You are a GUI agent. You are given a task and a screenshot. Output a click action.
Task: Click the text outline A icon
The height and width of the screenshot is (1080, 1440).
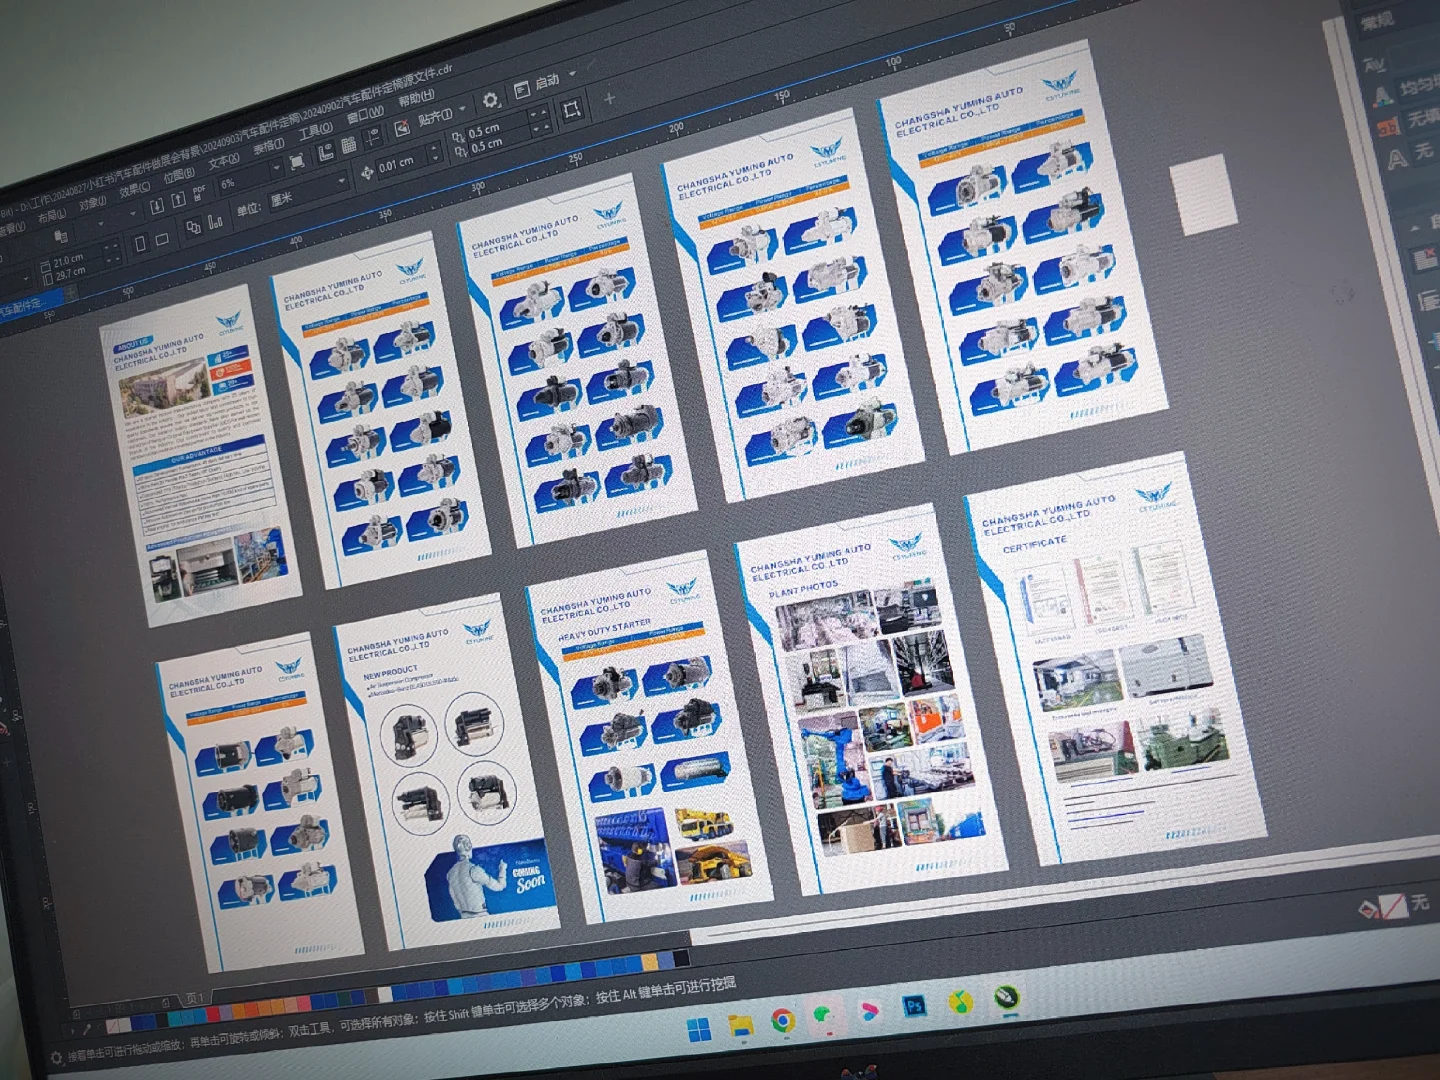pyautogui.click(x=1397, y=158)
